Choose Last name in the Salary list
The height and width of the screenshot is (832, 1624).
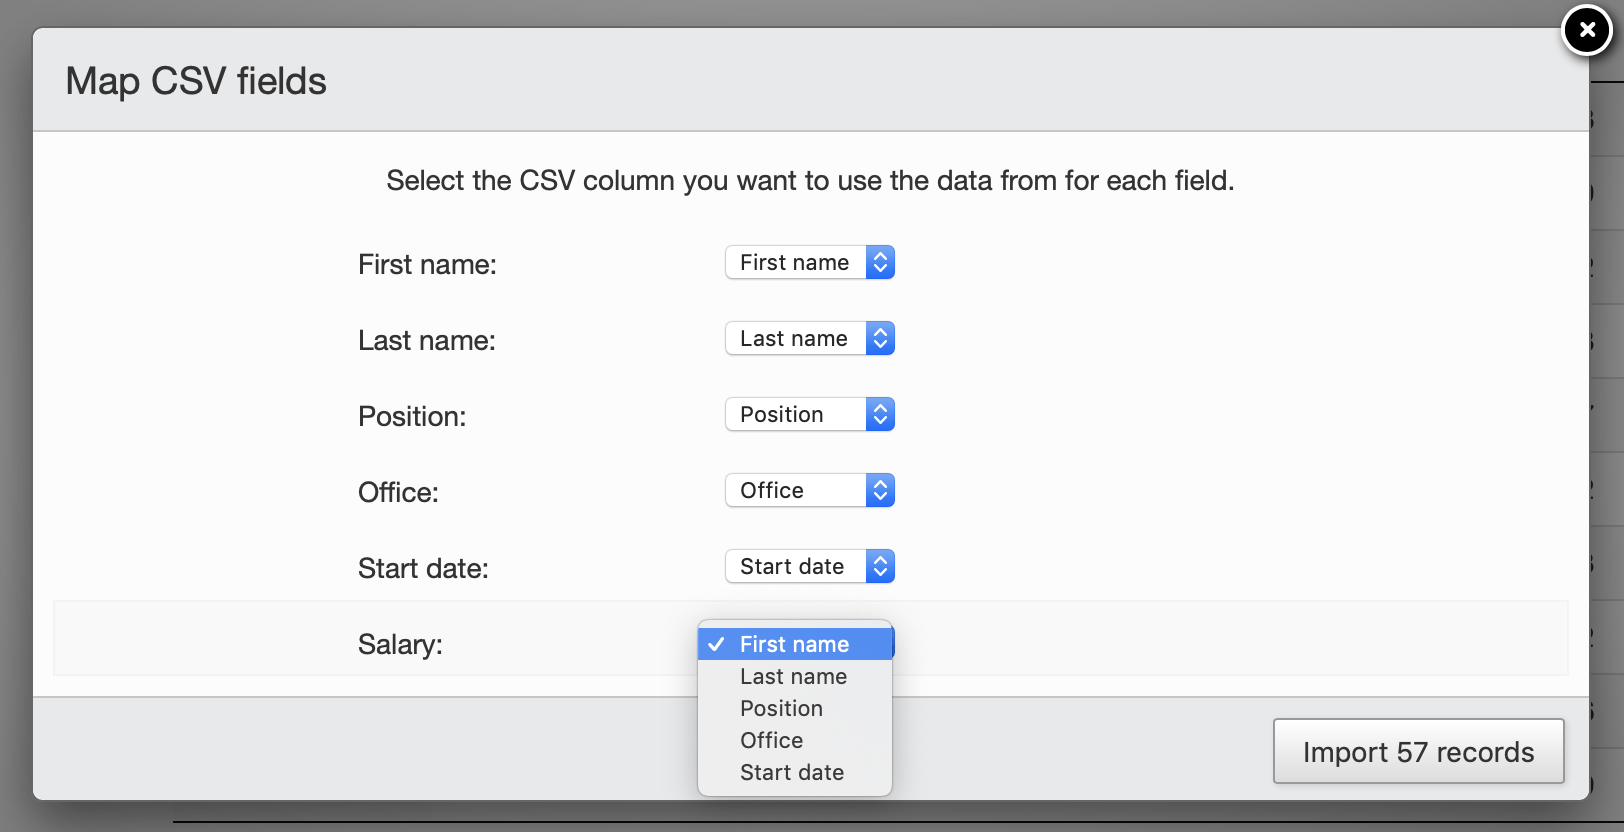point(795,676)
